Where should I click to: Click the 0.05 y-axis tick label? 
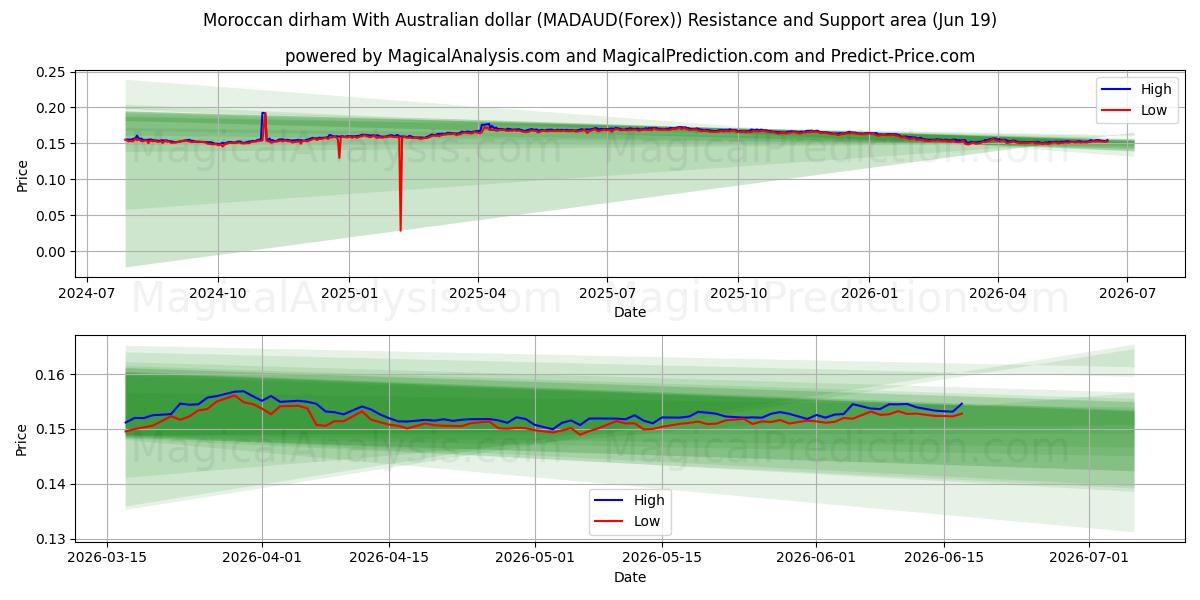(x=51, y=216)
